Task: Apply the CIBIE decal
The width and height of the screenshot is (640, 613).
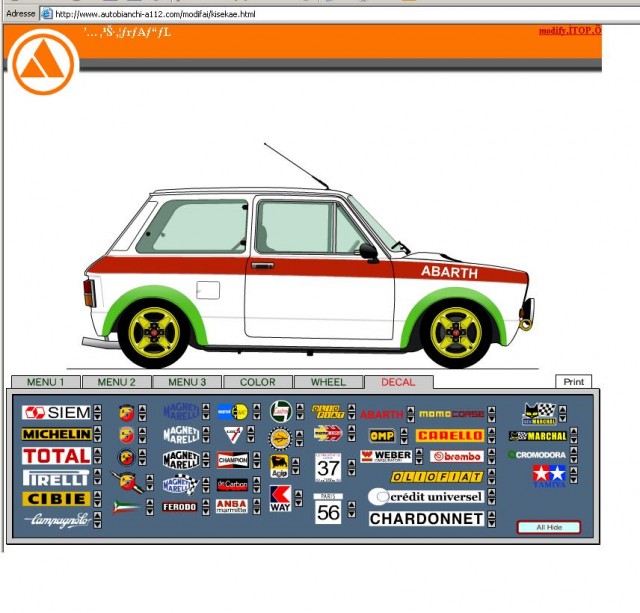Action: 56,499
